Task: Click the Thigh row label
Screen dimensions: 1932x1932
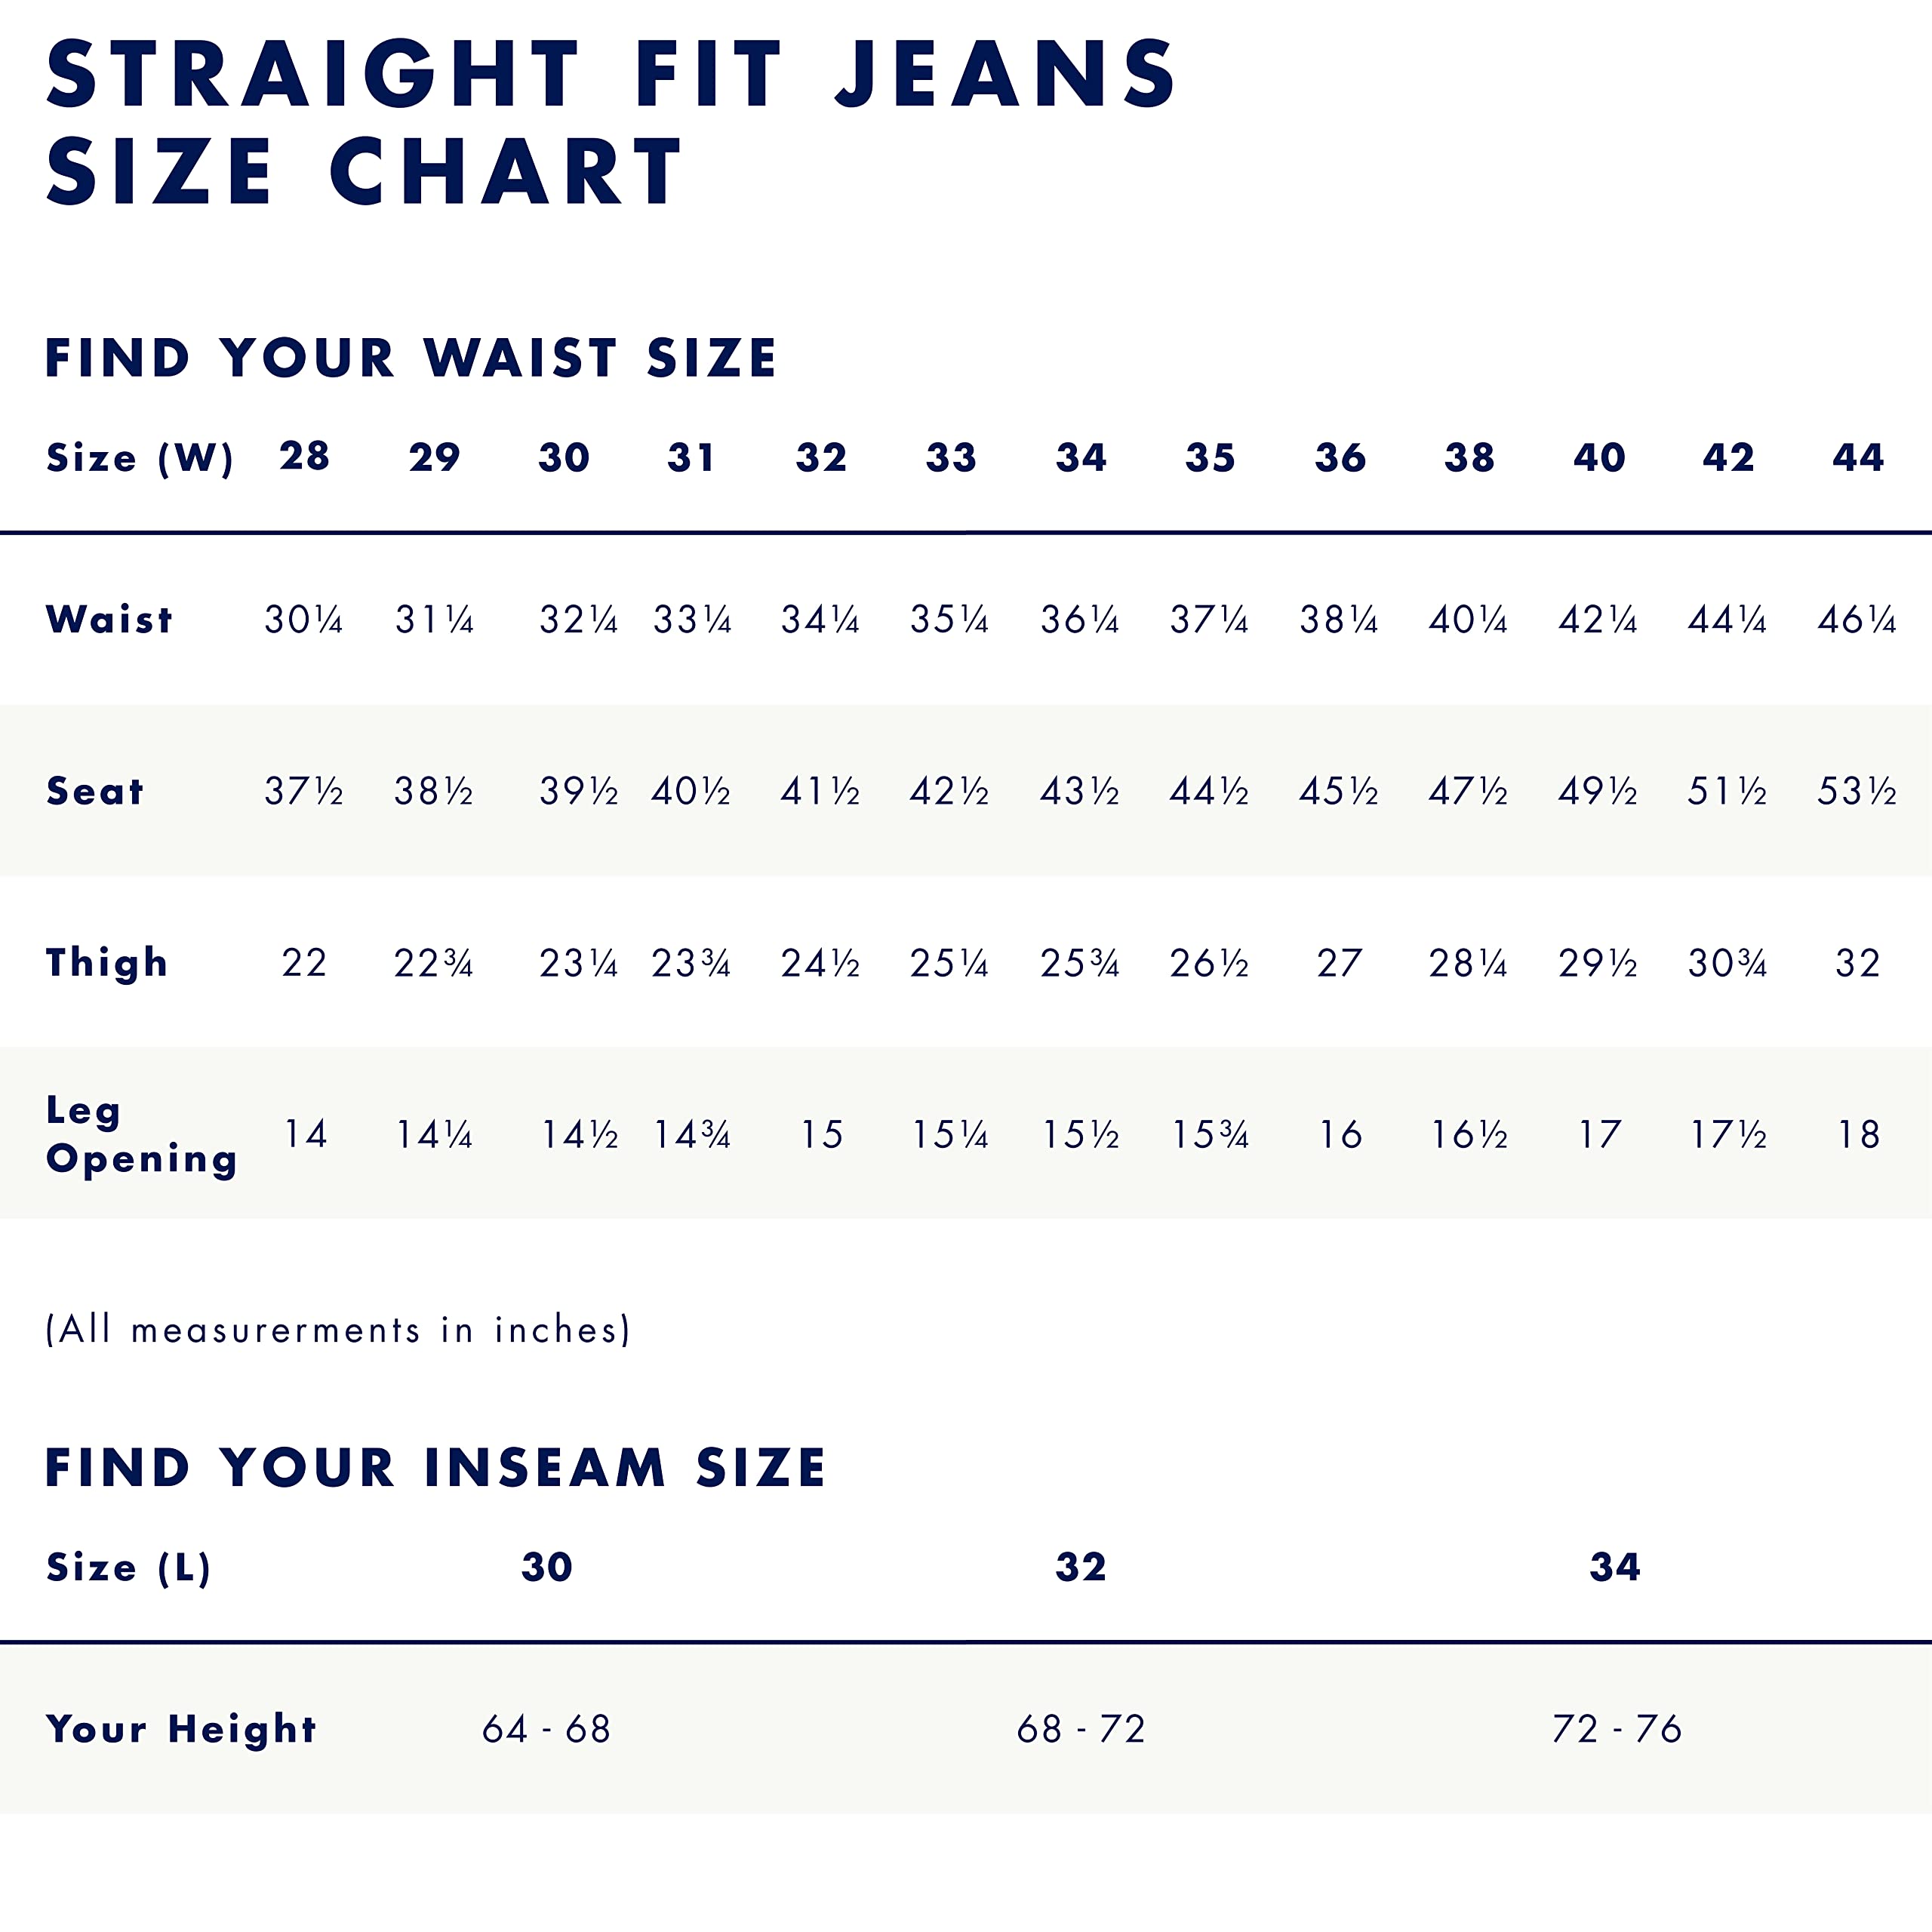Action: [107, 963]
